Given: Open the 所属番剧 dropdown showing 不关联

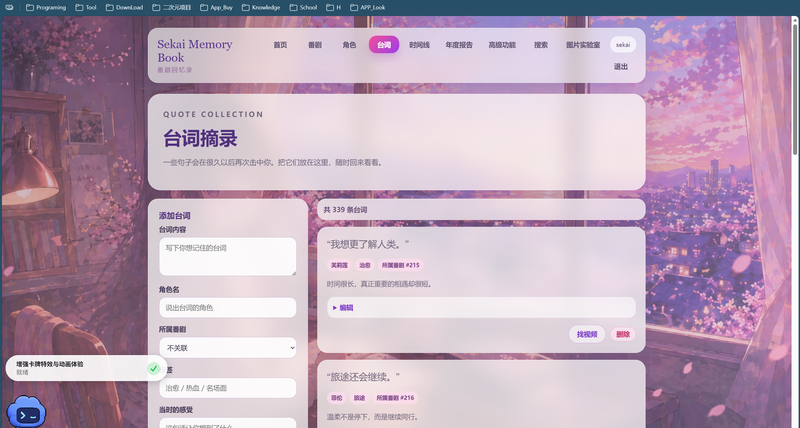Looking at the screenshot, I should (x=228, y=348).
